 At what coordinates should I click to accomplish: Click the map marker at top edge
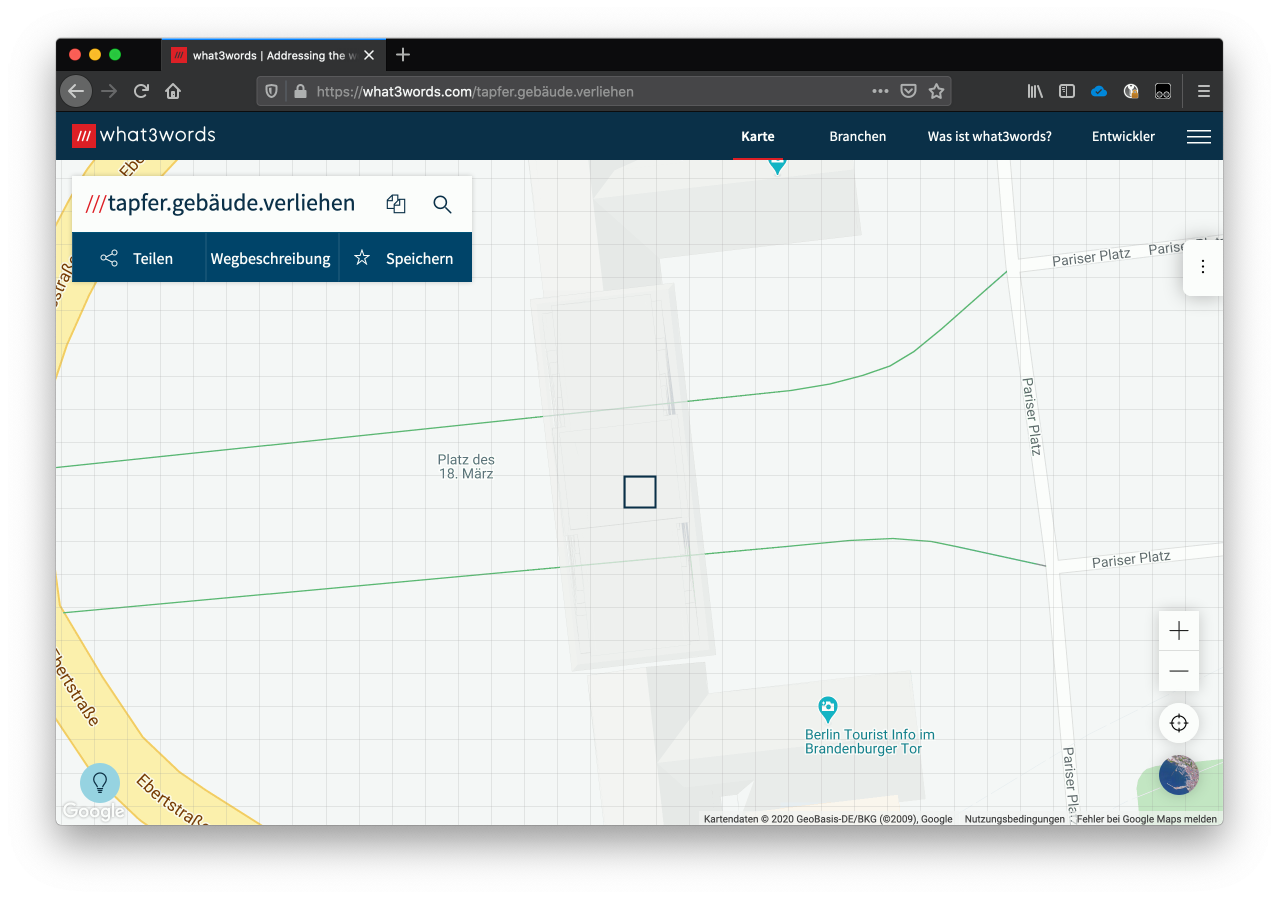click(x=777, y=167)
